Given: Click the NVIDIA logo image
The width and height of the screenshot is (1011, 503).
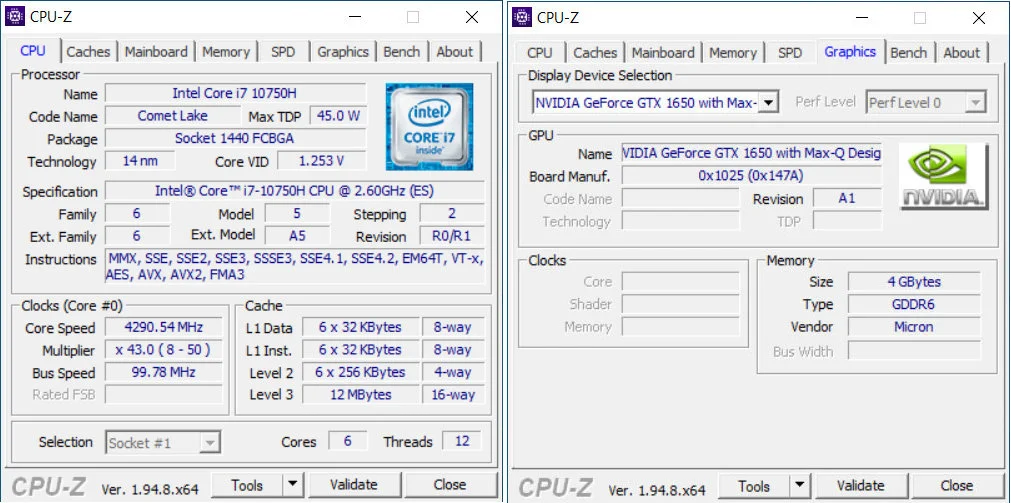Looking at the screenshot, I should [x=942, y=176].
